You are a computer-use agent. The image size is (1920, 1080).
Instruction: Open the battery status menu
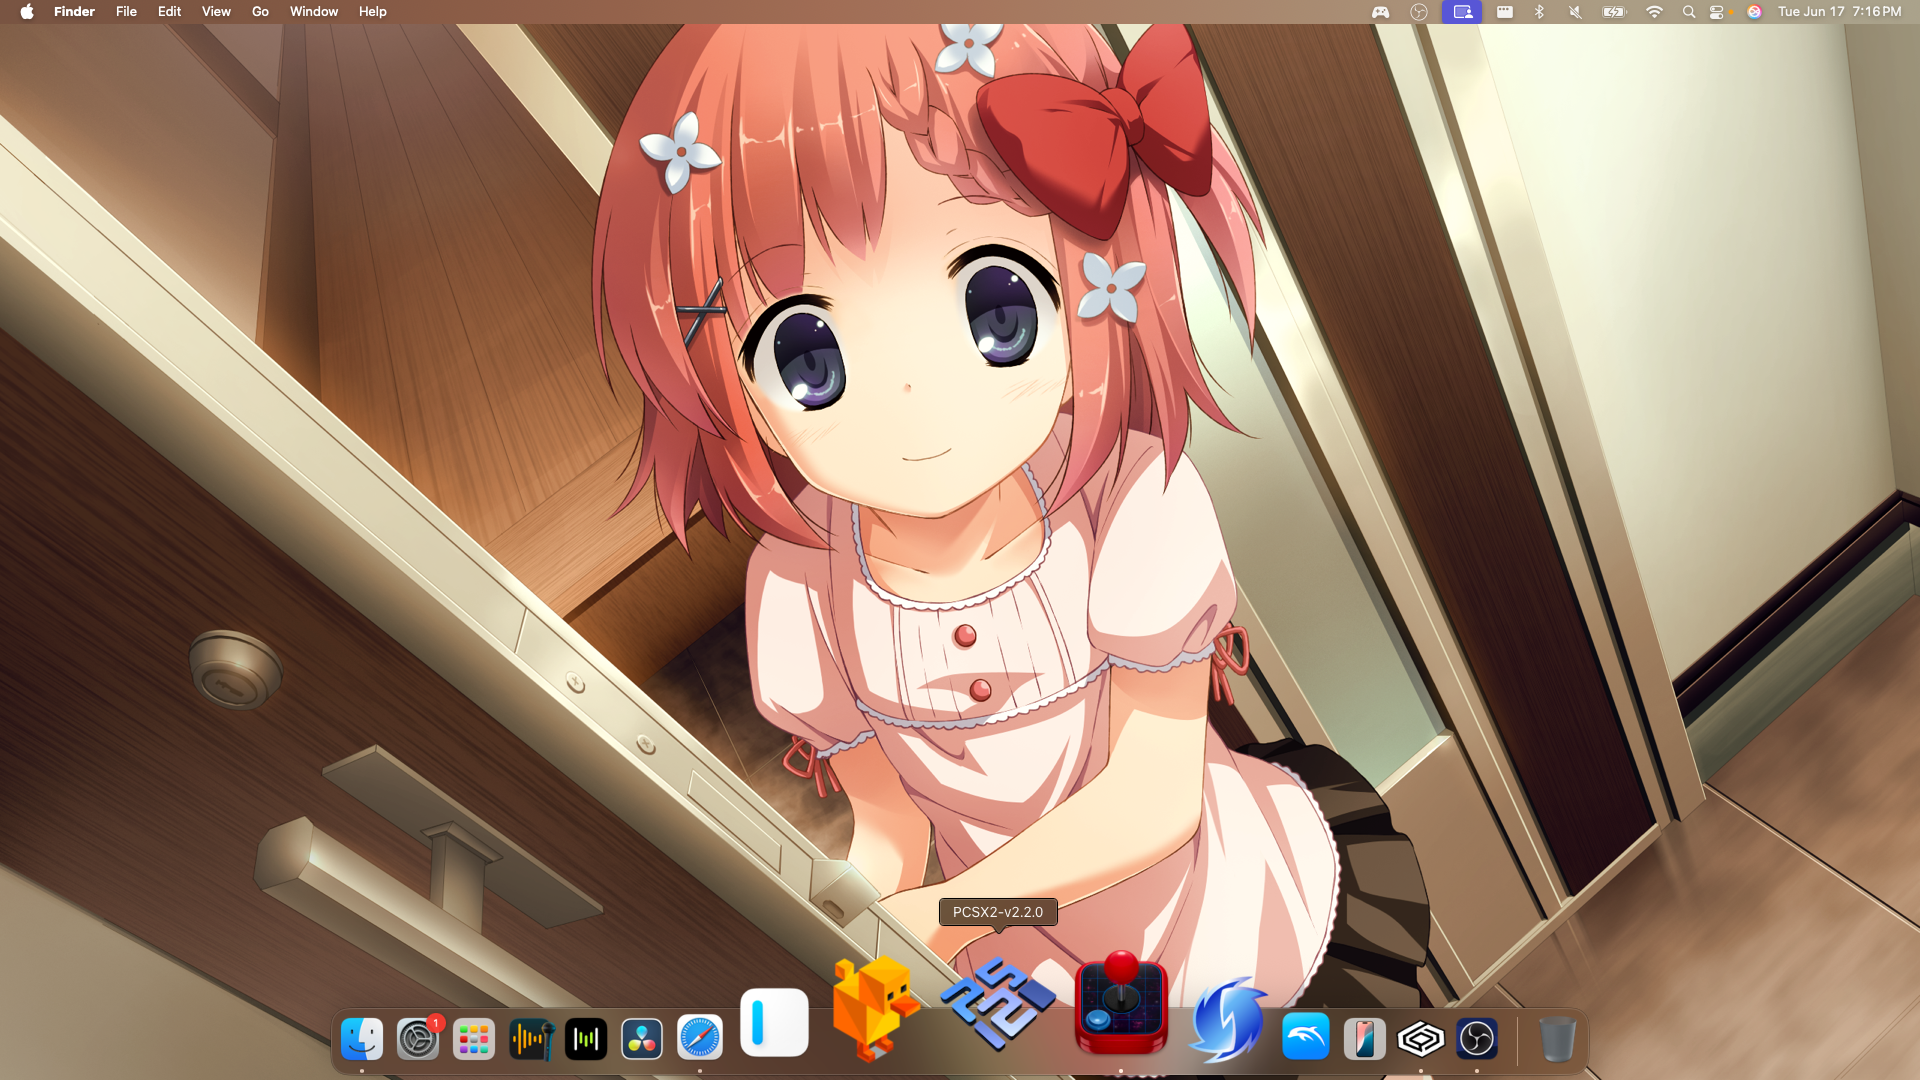tap(1614, 12)
